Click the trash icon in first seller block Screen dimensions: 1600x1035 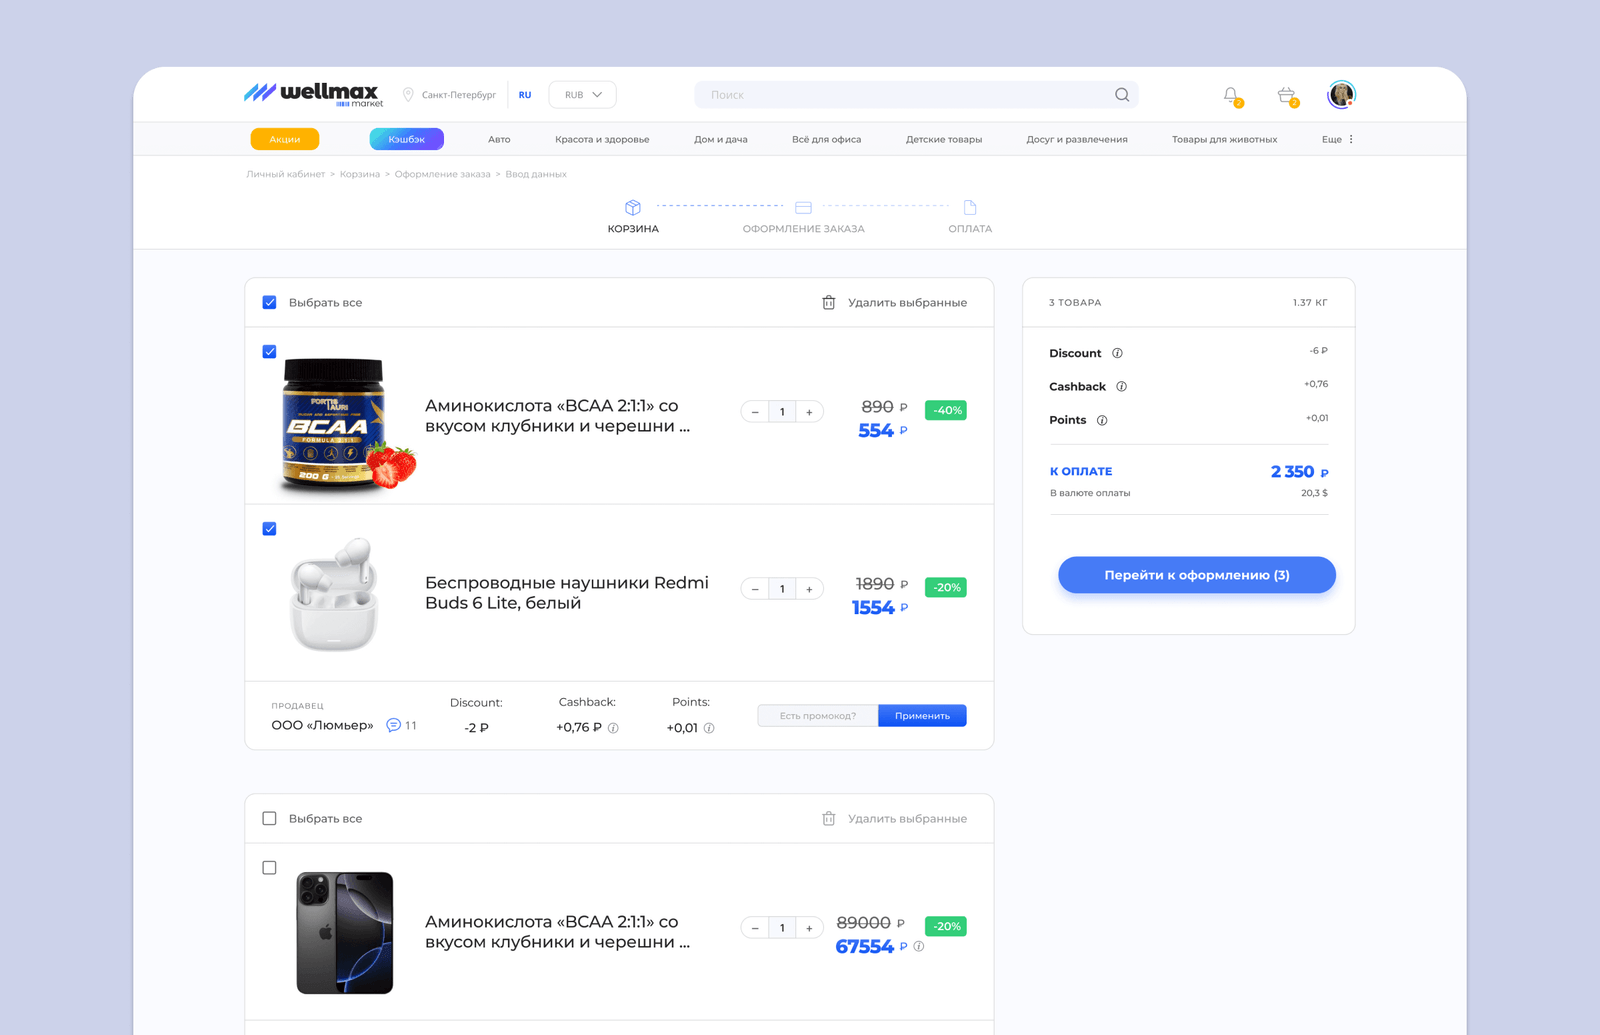(829, 303)
